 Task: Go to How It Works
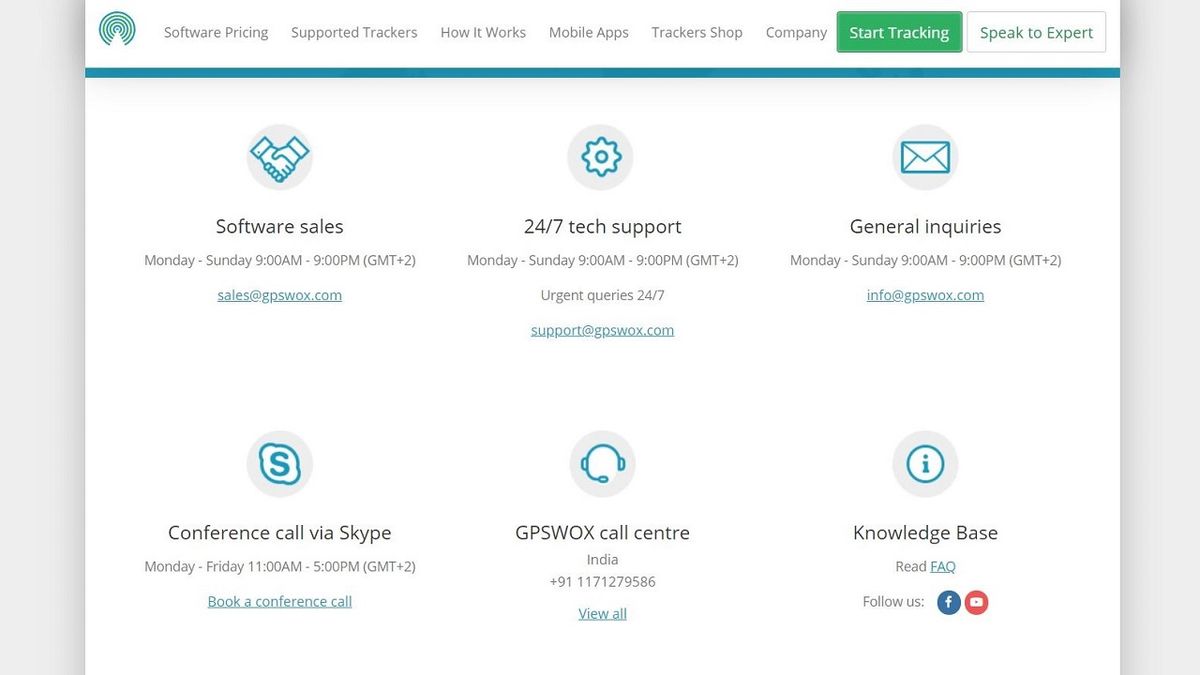click(x=483, y=32)
